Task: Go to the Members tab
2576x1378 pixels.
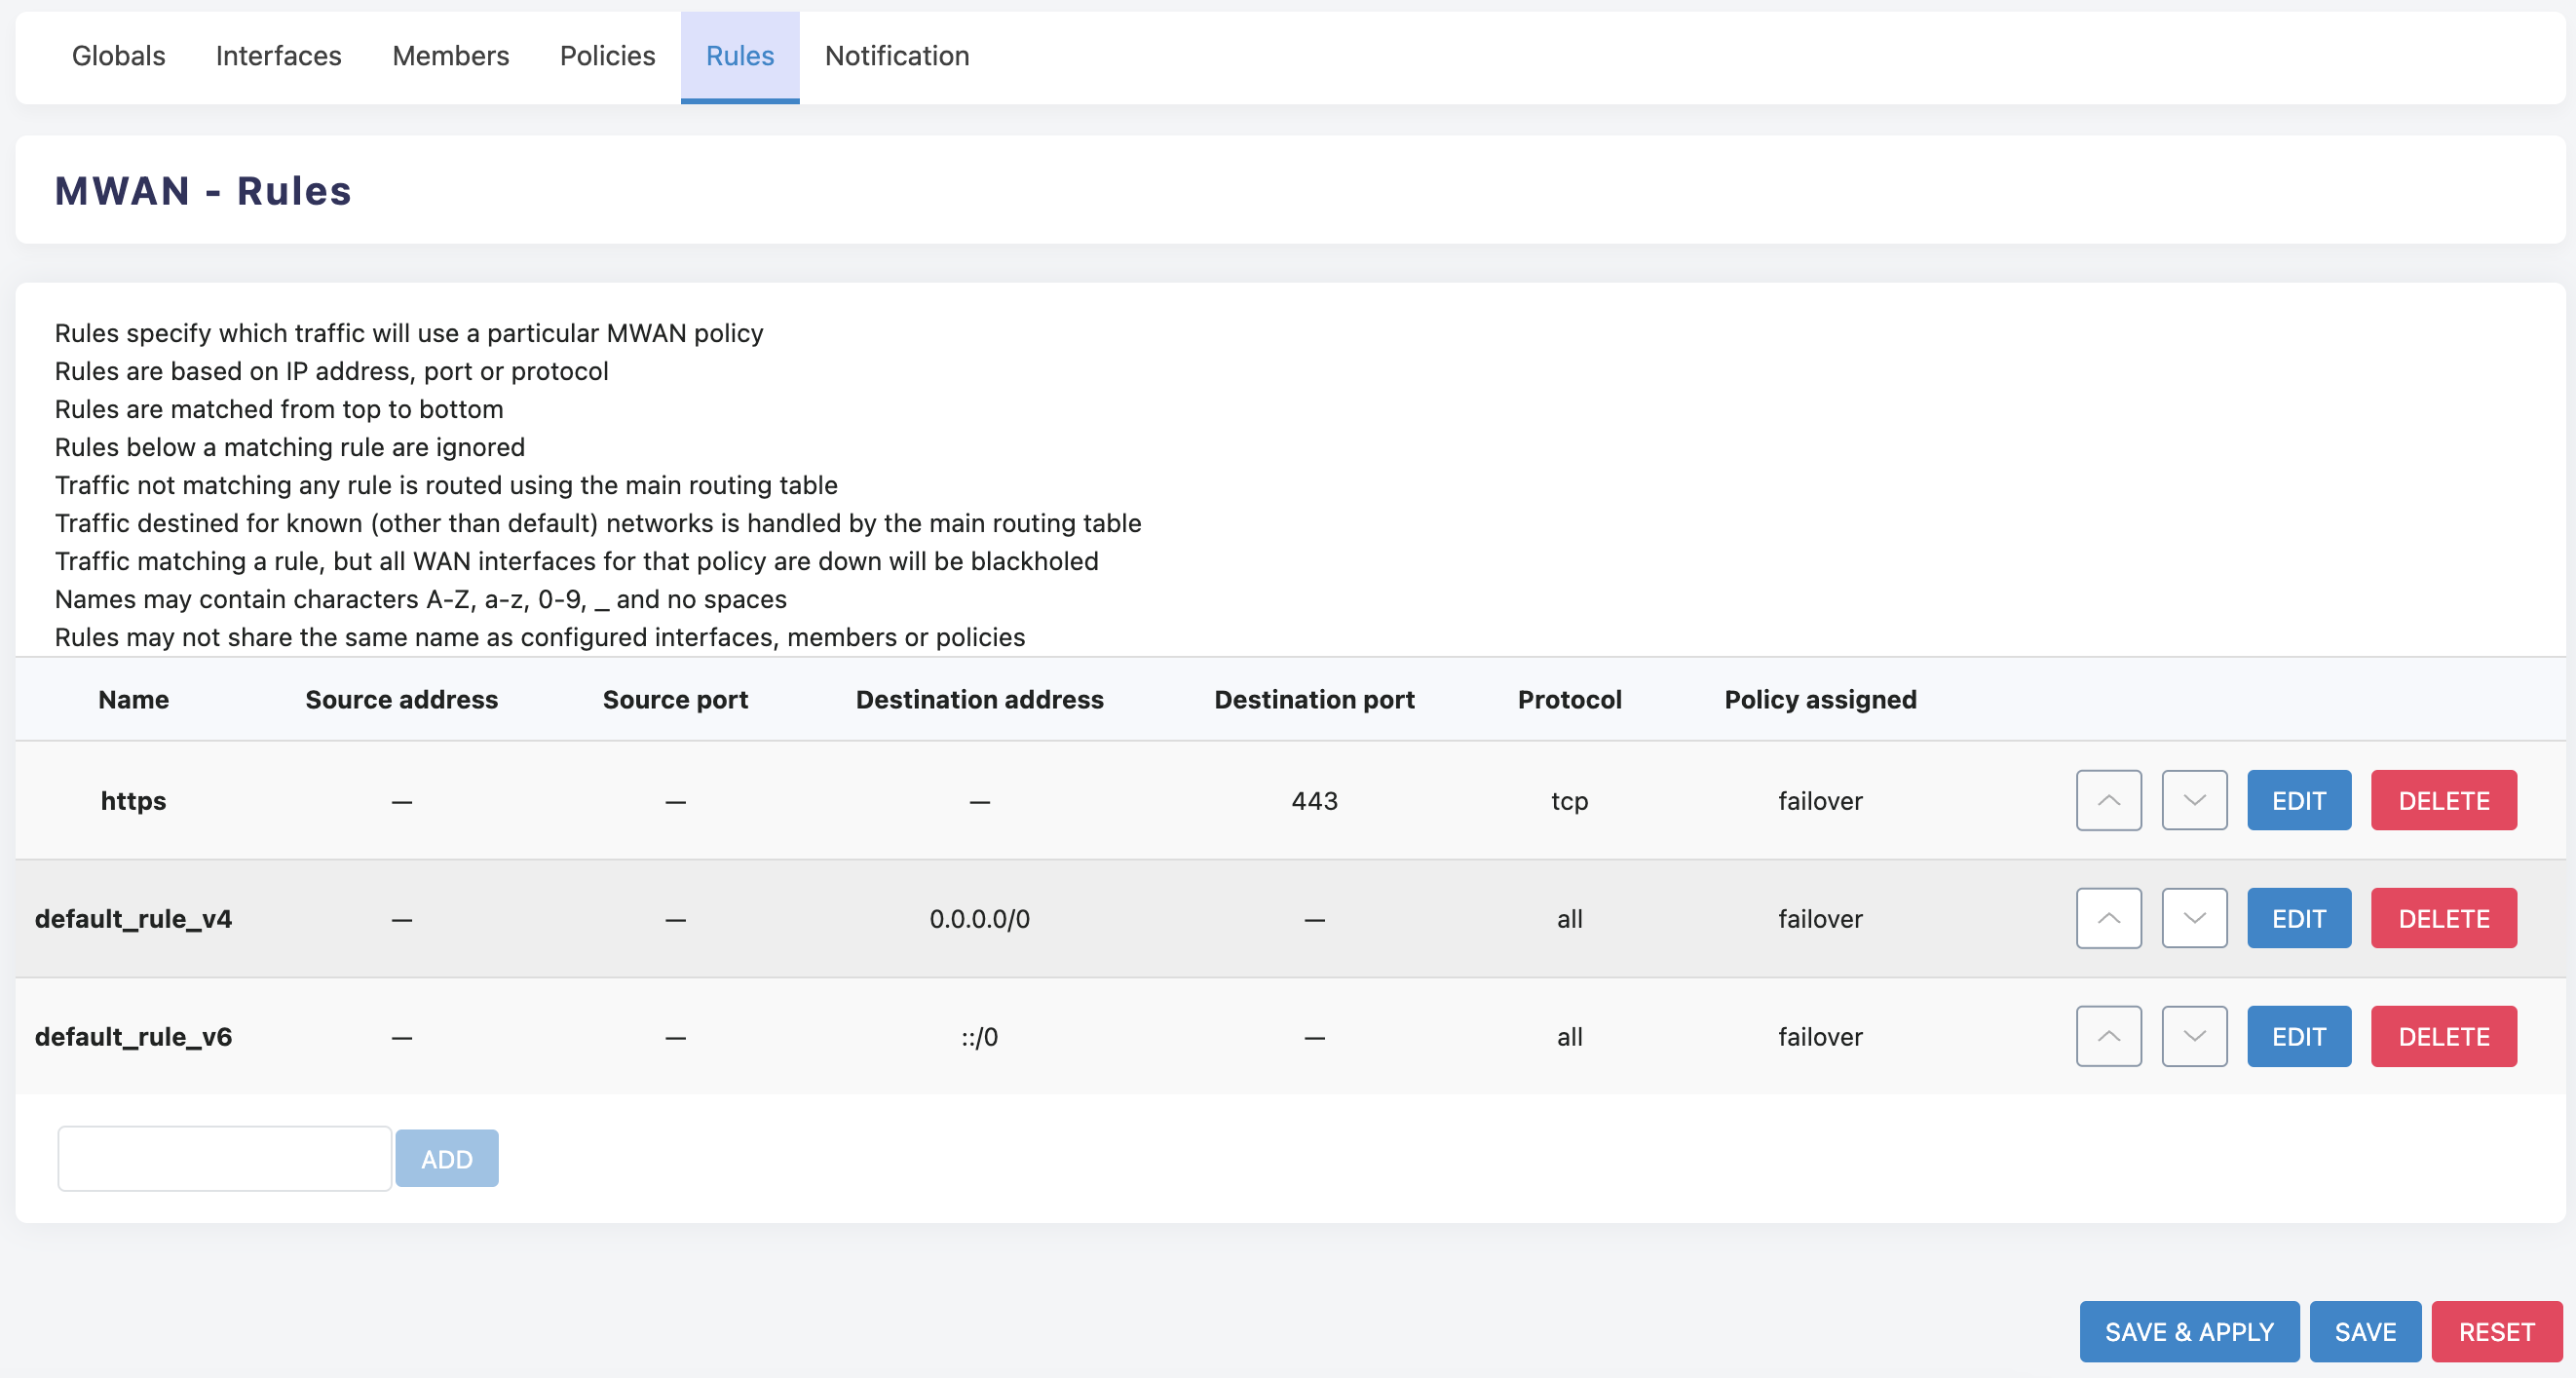Action: pyautogui.click(x=450, y=56)
